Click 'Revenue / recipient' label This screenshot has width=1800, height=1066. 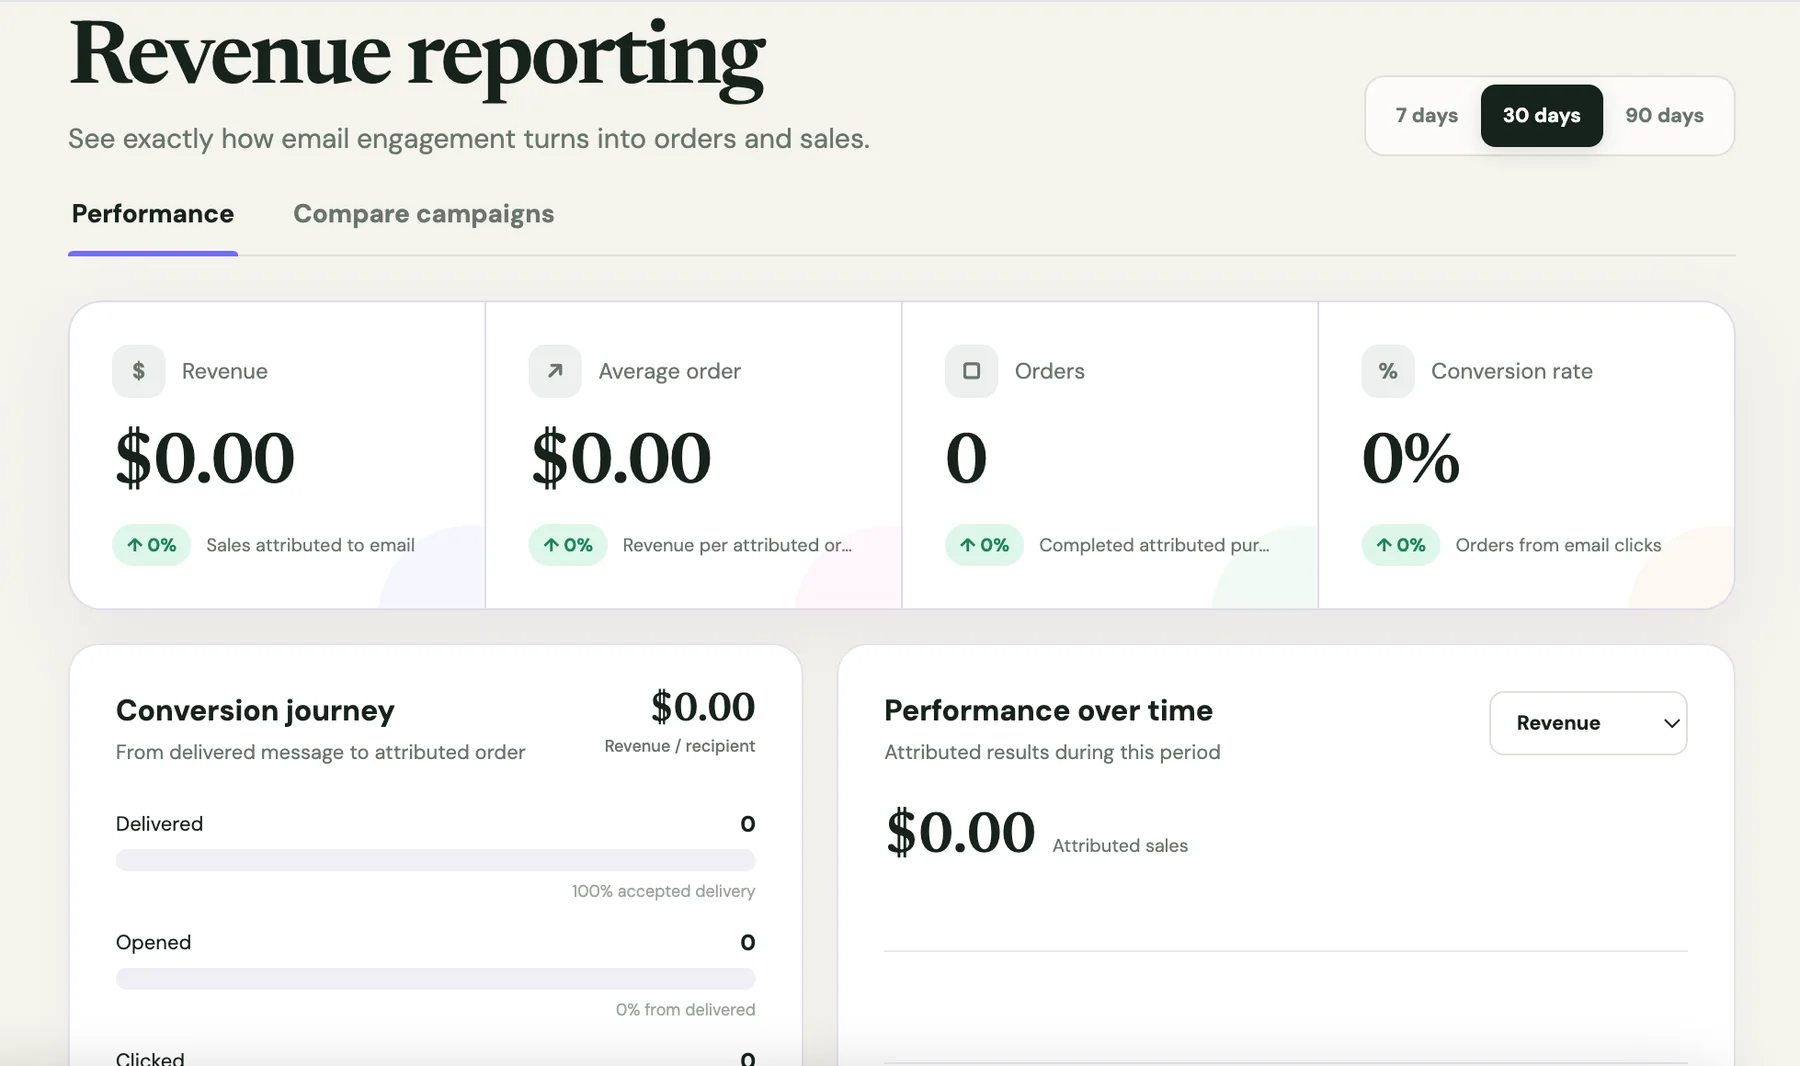coord(680,746)
